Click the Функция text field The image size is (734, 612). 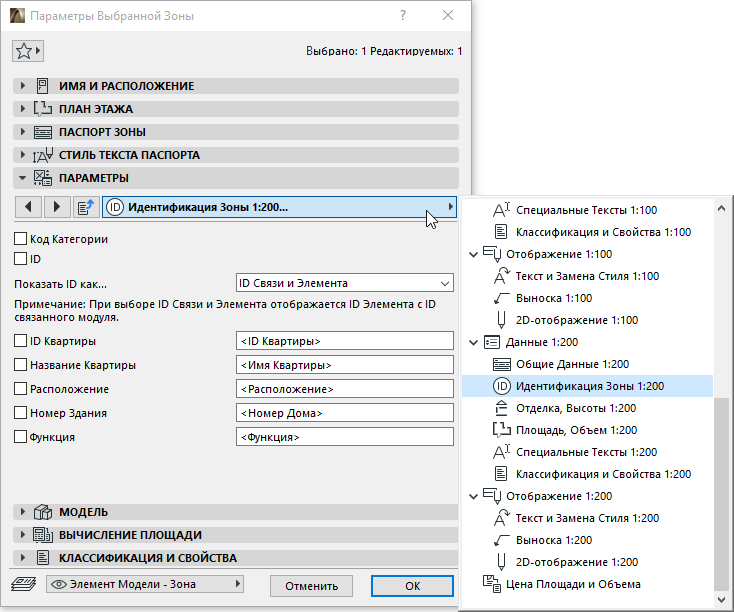coord(345,436)
